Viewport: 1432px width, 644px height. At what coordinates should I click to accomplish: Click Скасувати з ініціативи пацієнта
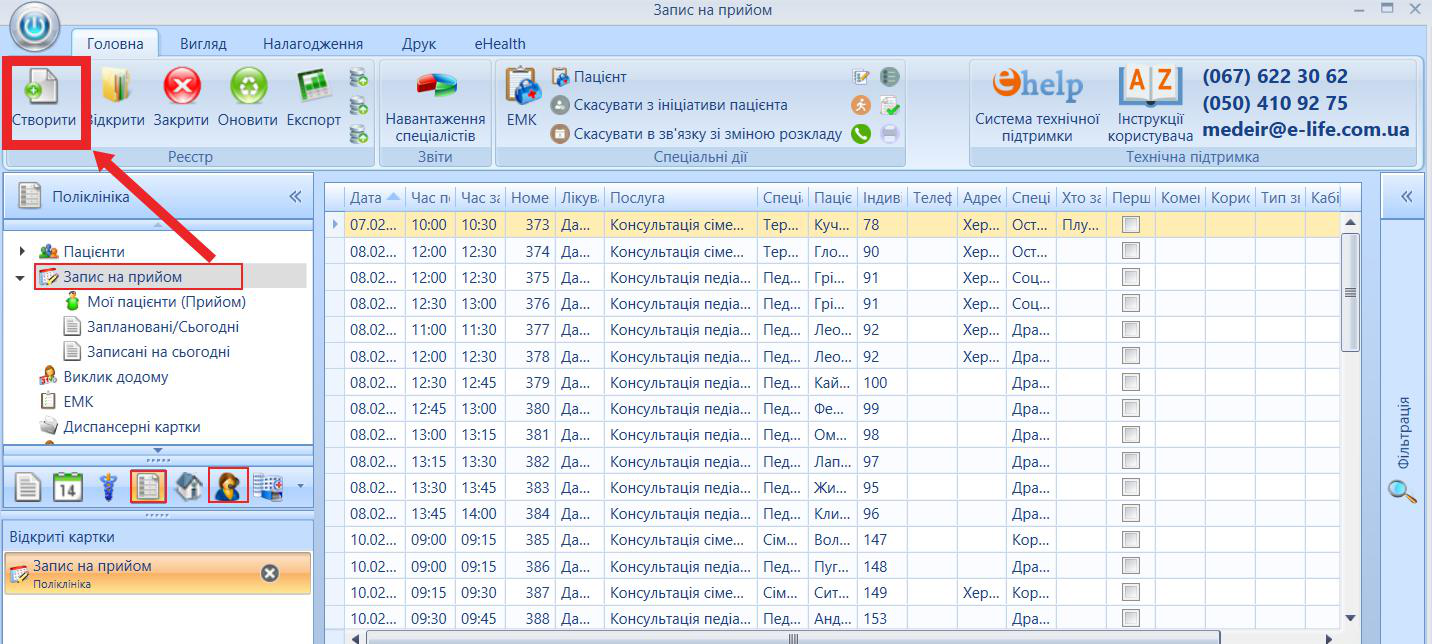point(680,105)
